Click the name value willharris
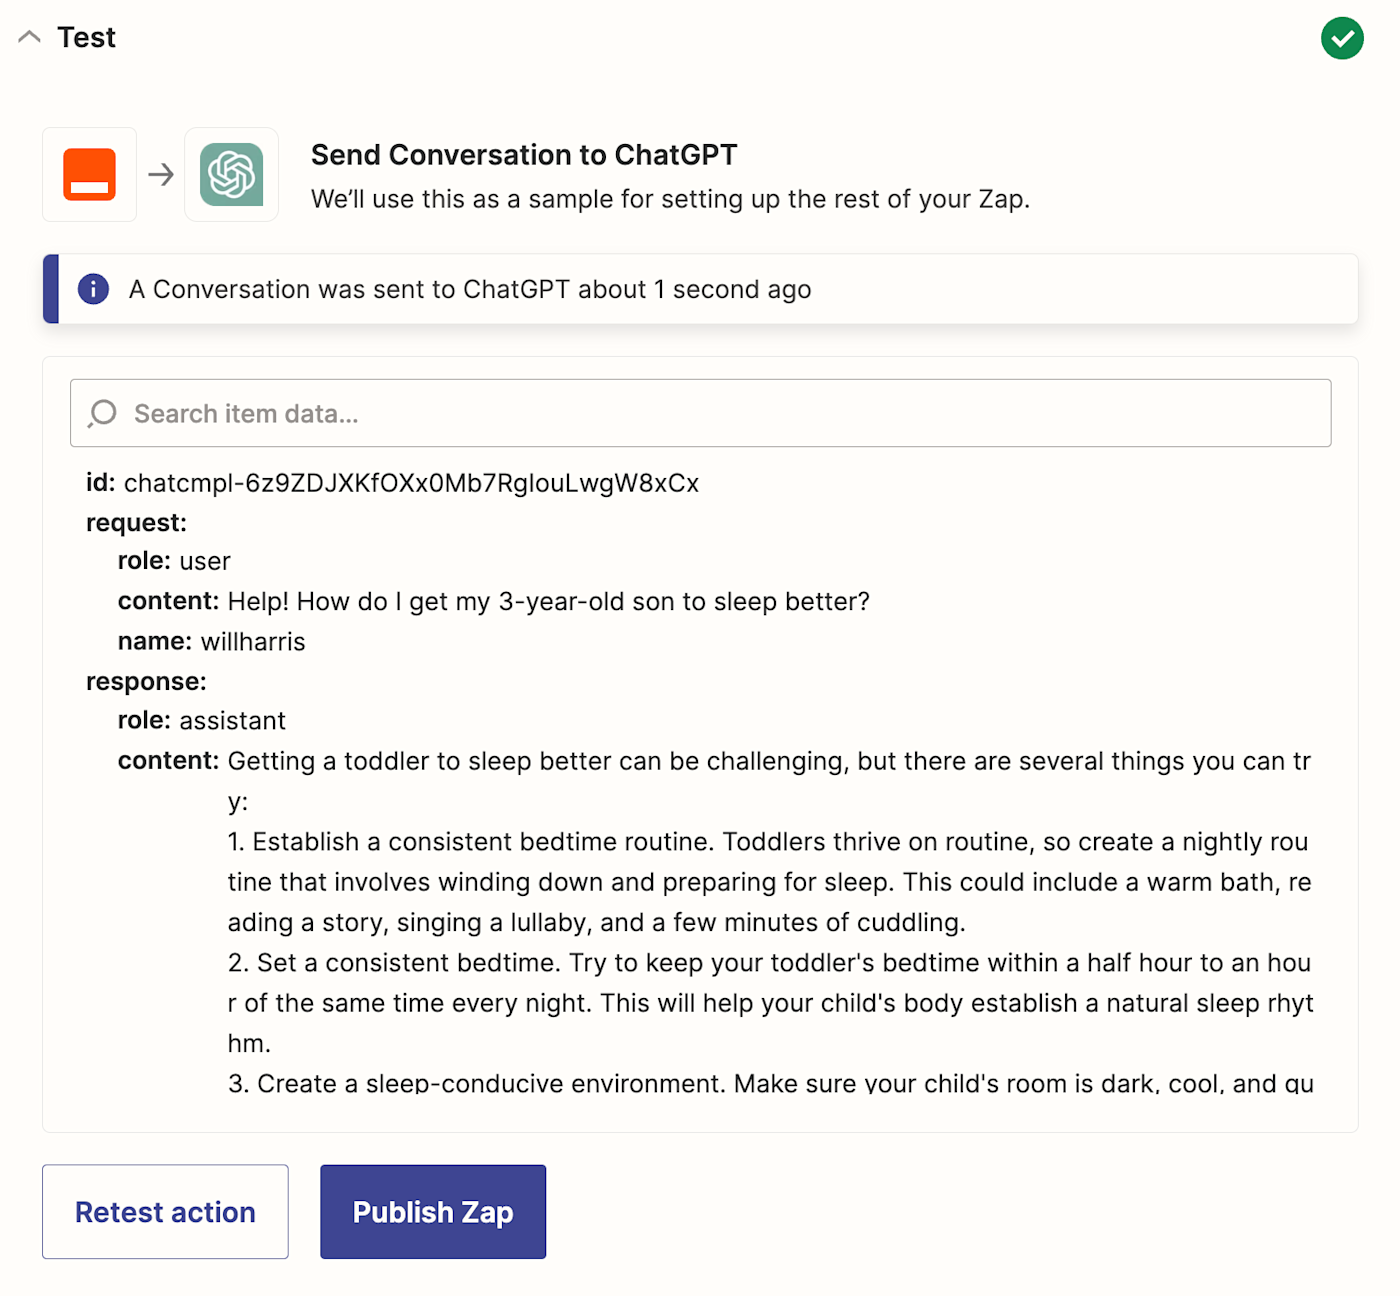The image size is (1400, 1296). [253, 642]
